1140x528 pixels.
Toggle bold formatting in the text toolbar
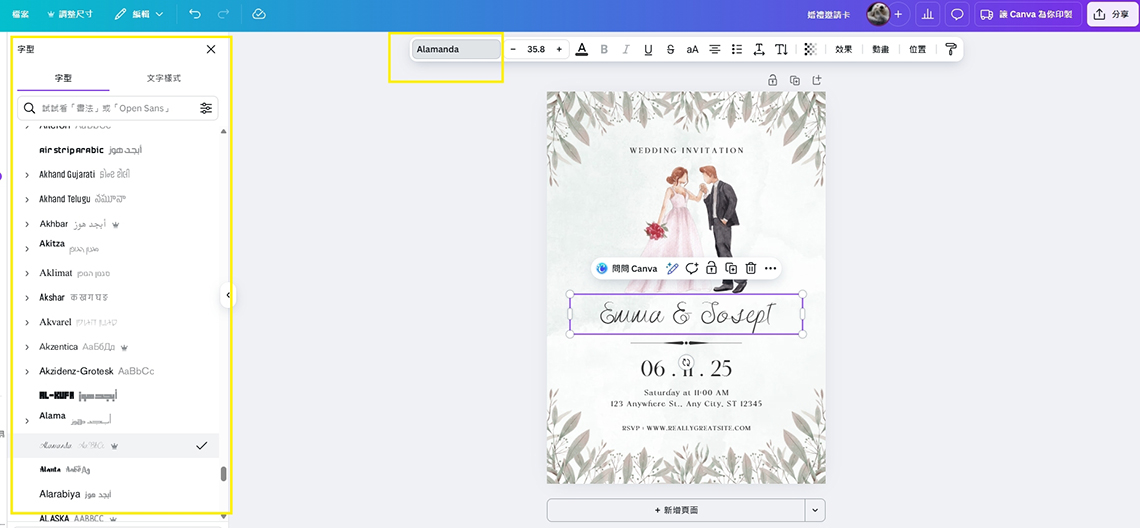[604, 49]
